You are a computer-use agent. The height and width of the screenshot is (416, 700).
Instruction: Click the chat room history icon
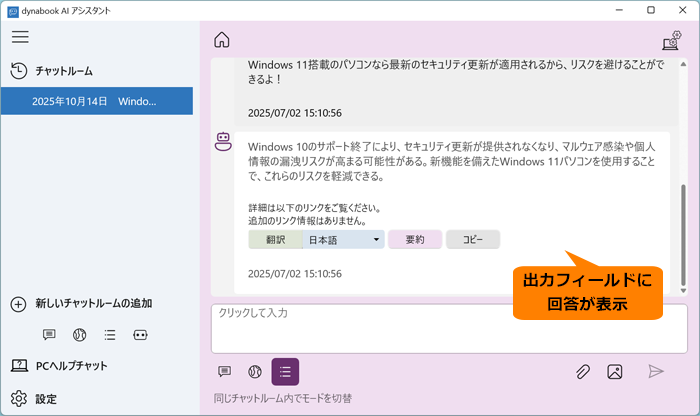18,71
